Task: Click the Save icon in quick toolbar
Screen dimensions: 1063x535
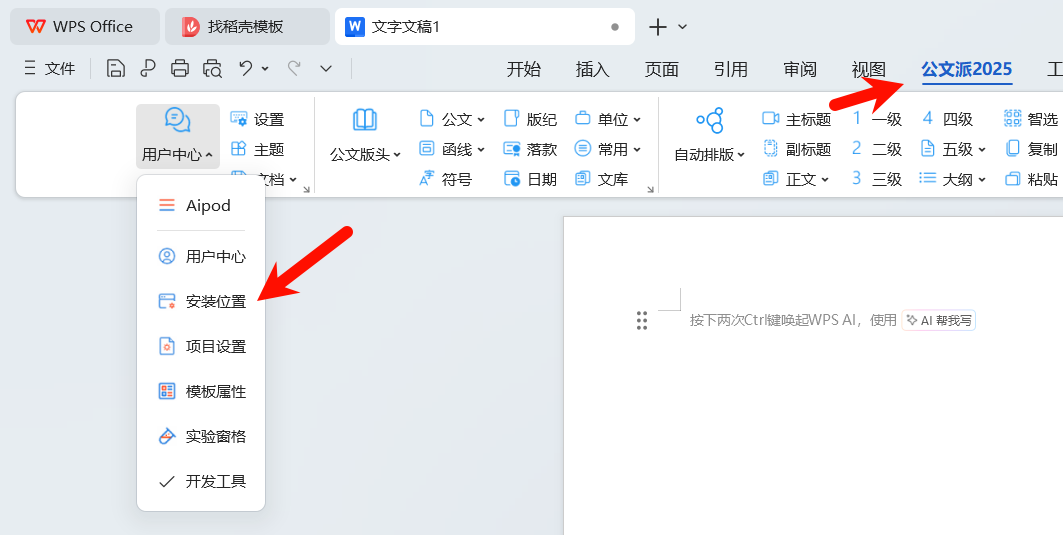Action: [x=116, y=68]
